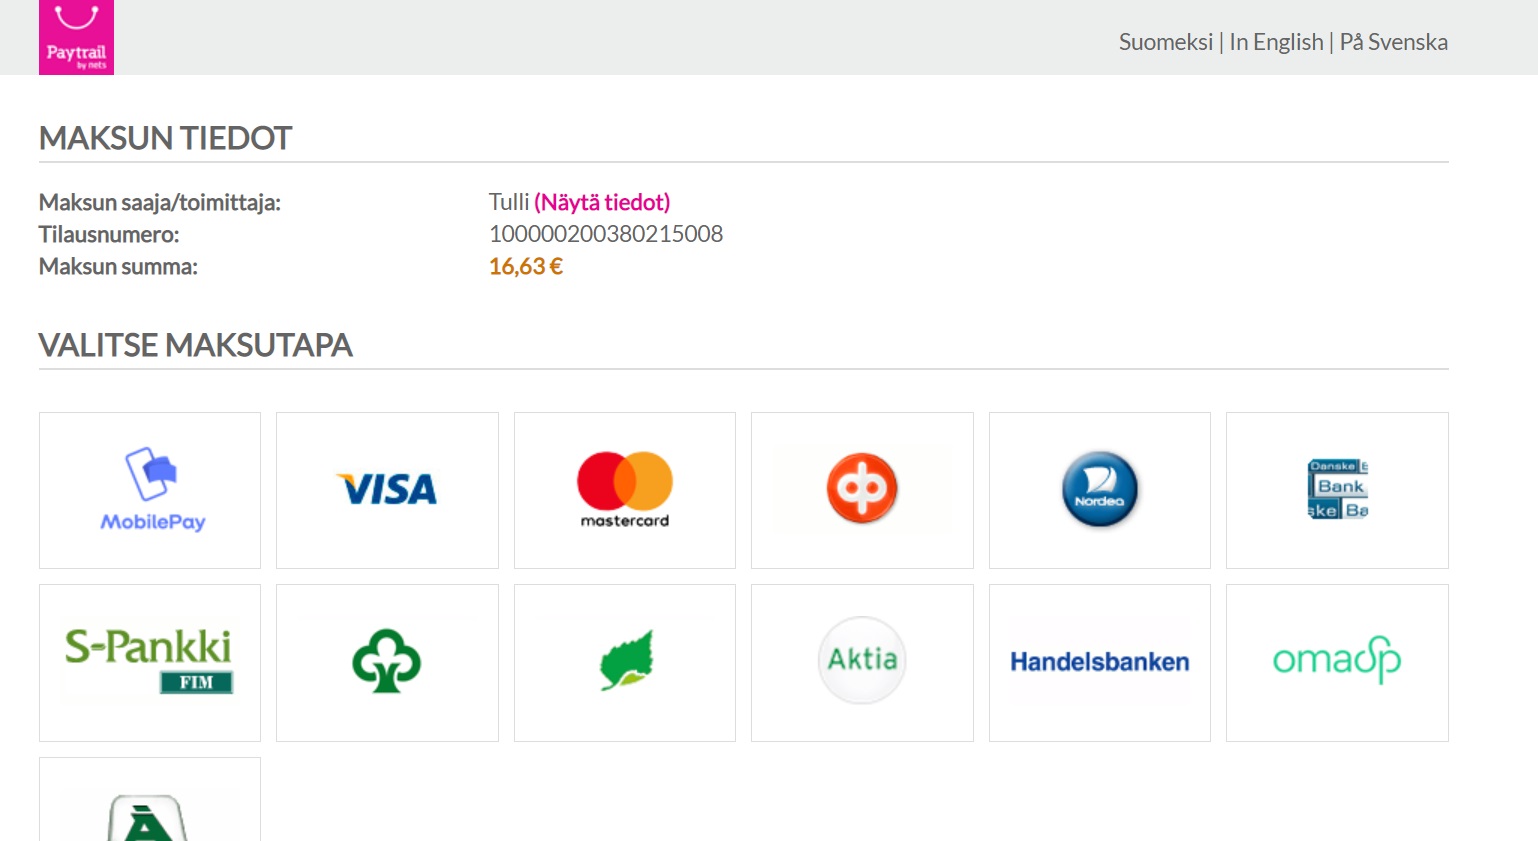This screenshot has width=1538, height=841.
Task: Pay with Visa card
Action: click(x=387, y=490)
